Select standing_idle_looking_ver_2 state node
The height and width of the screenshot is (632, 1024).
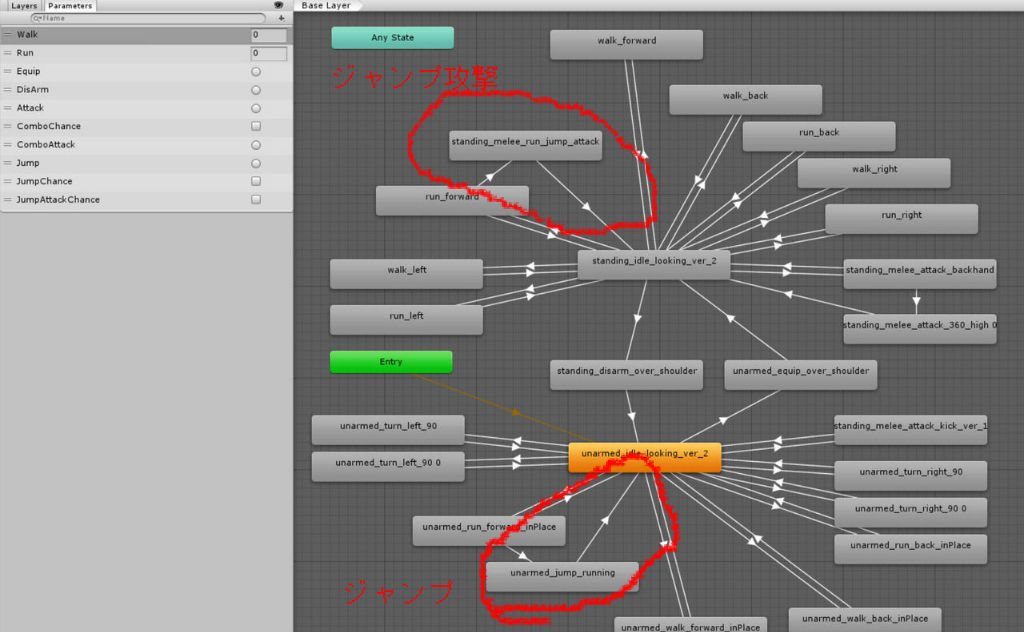[654, 264]
